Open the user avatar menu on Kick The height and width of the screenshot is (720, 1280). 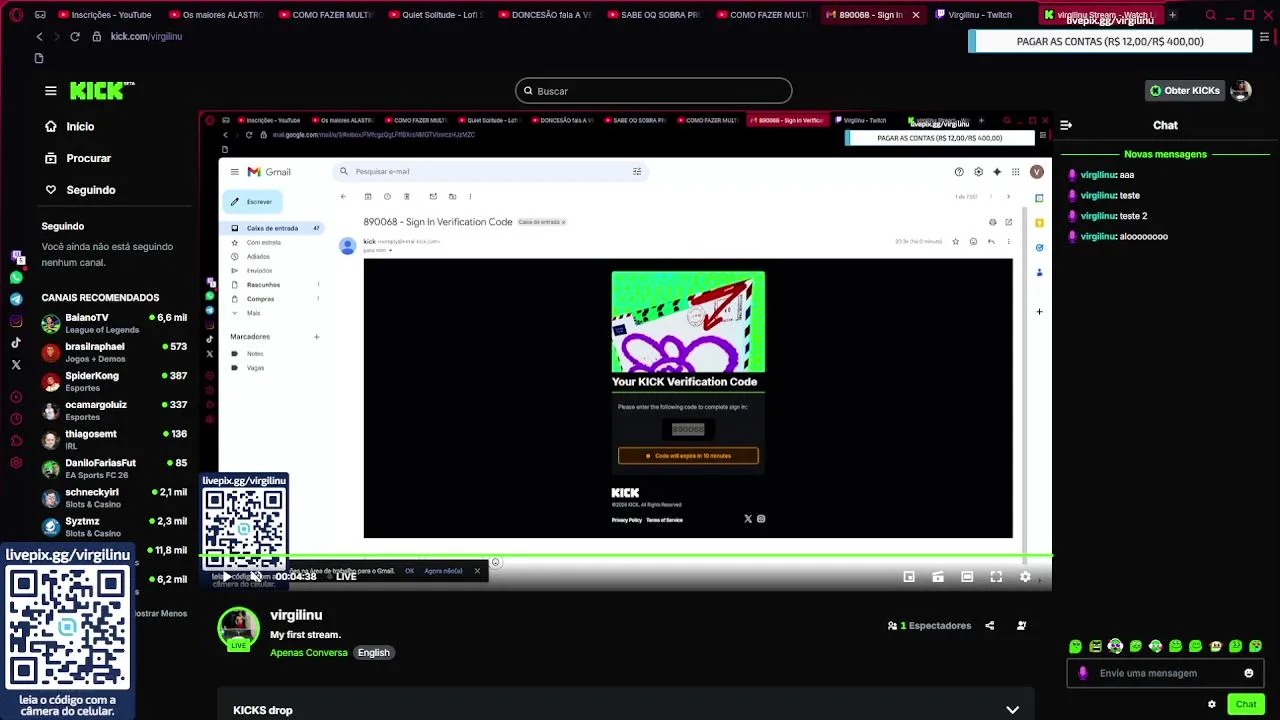click(x=1241, y=91)
